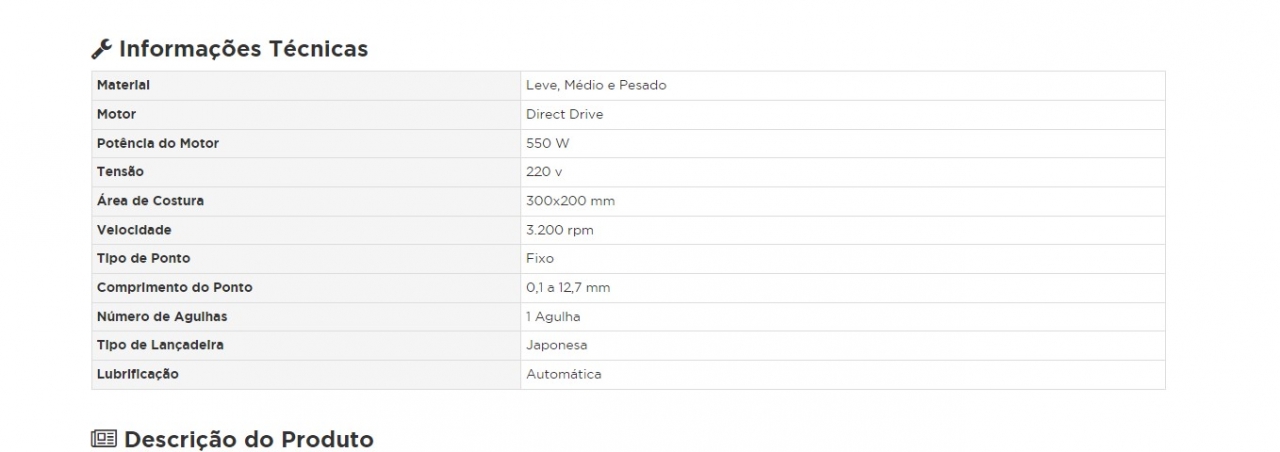Select the '3.200 rpm' value
Viewport: 1280px width, 452px height.
(x=559, y=230)
